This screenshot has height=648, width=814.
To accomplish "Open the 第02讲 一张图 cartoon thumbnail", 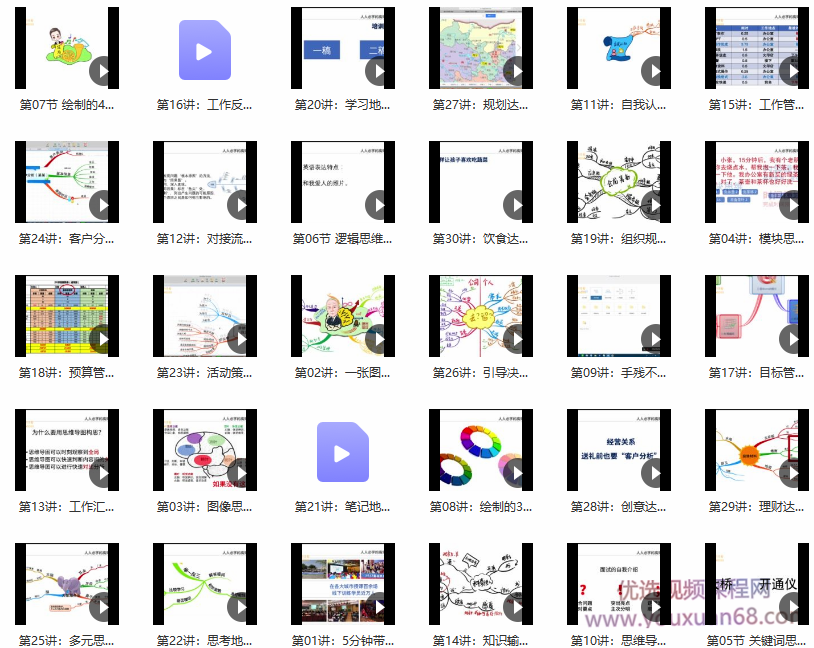I will pos(342,316).
